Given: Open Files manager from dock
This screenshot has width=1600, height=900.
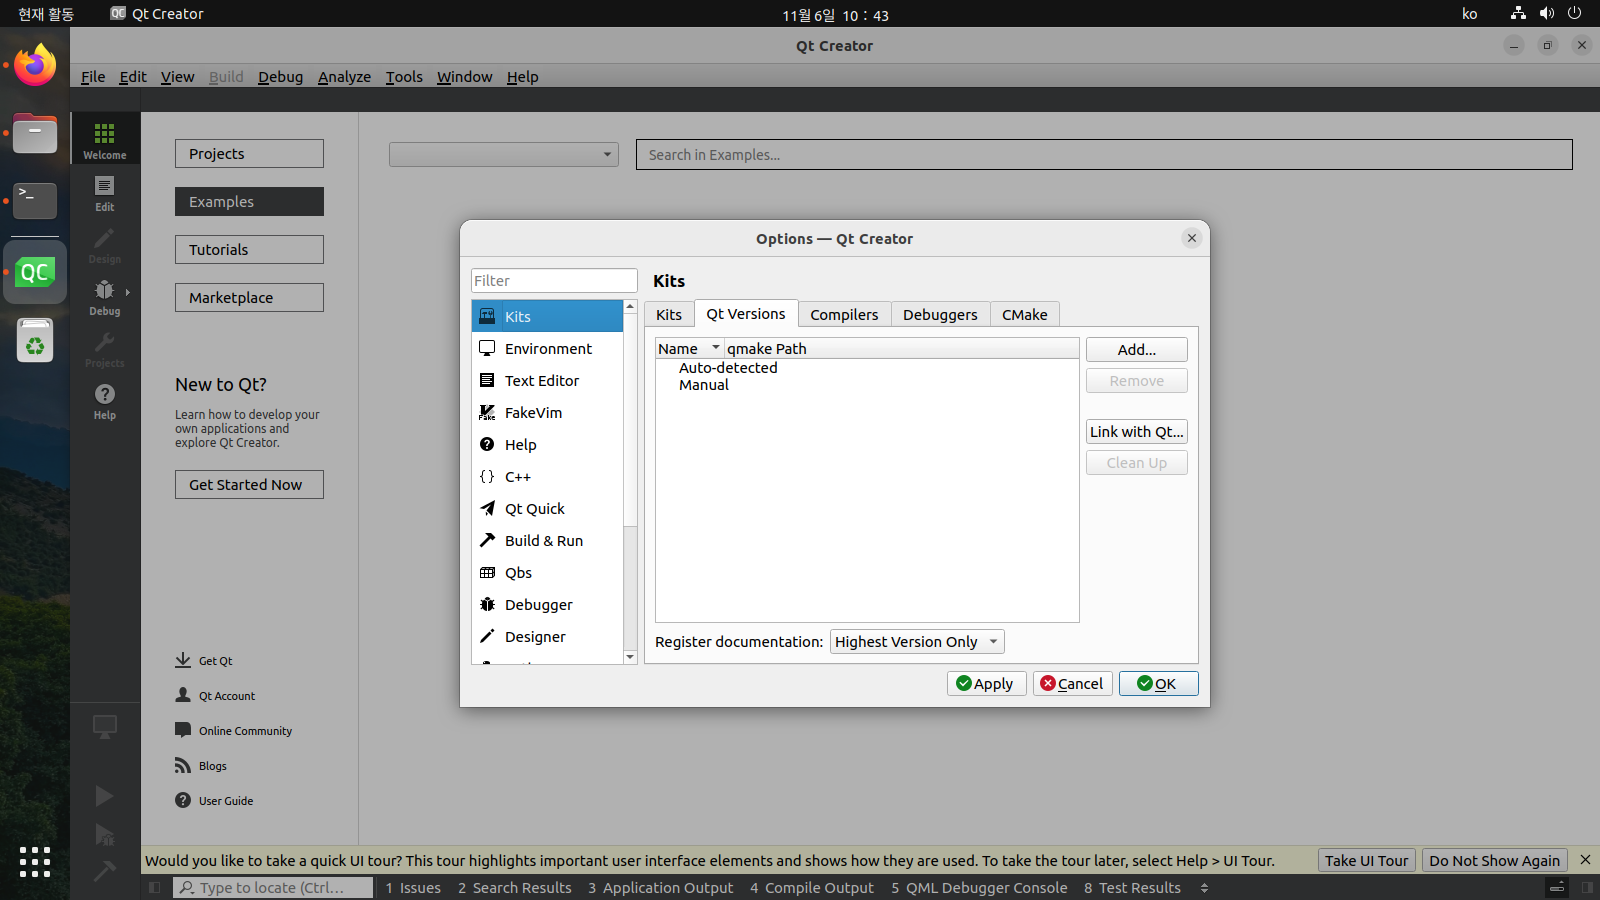Looking at the screenshot, I should click(x=35, y=133).
